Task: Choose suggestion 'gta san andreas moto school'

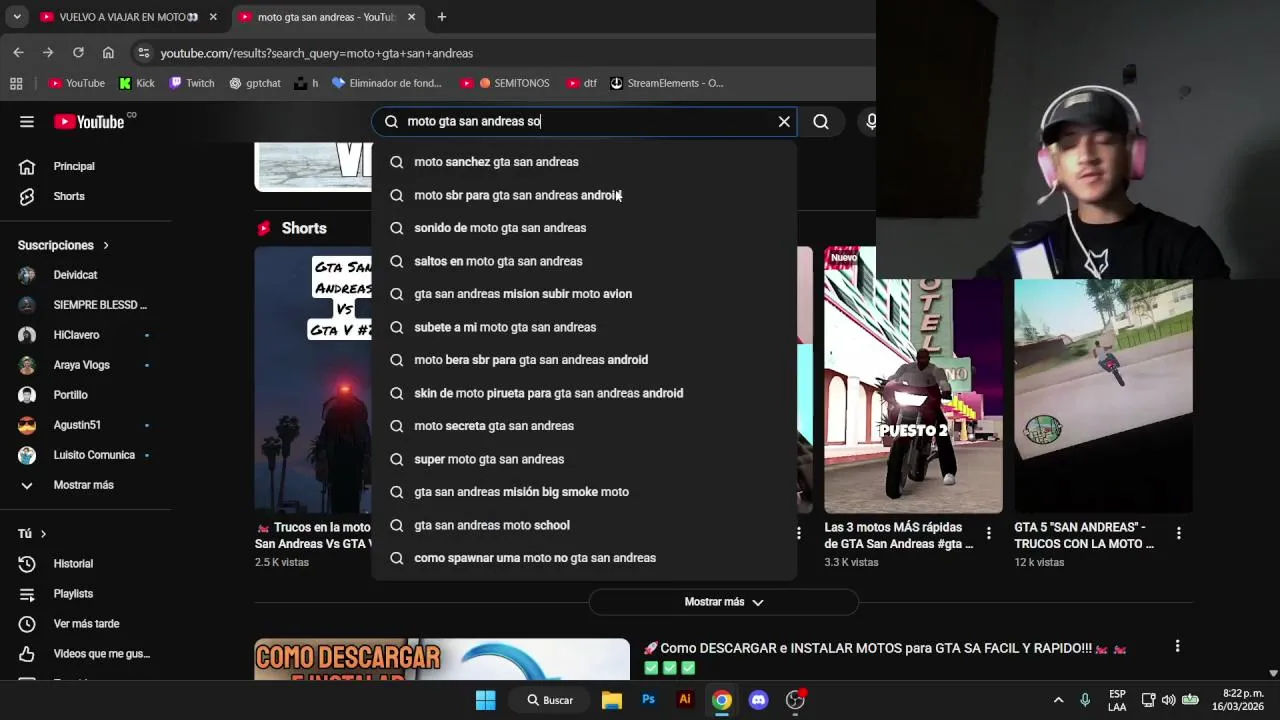Action: (x=584, y=525)
